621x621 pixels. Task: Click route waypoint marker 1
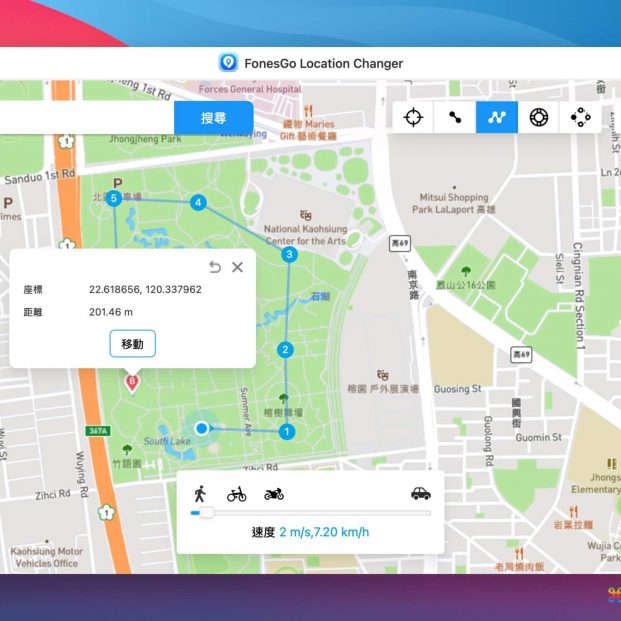(287, 432)
